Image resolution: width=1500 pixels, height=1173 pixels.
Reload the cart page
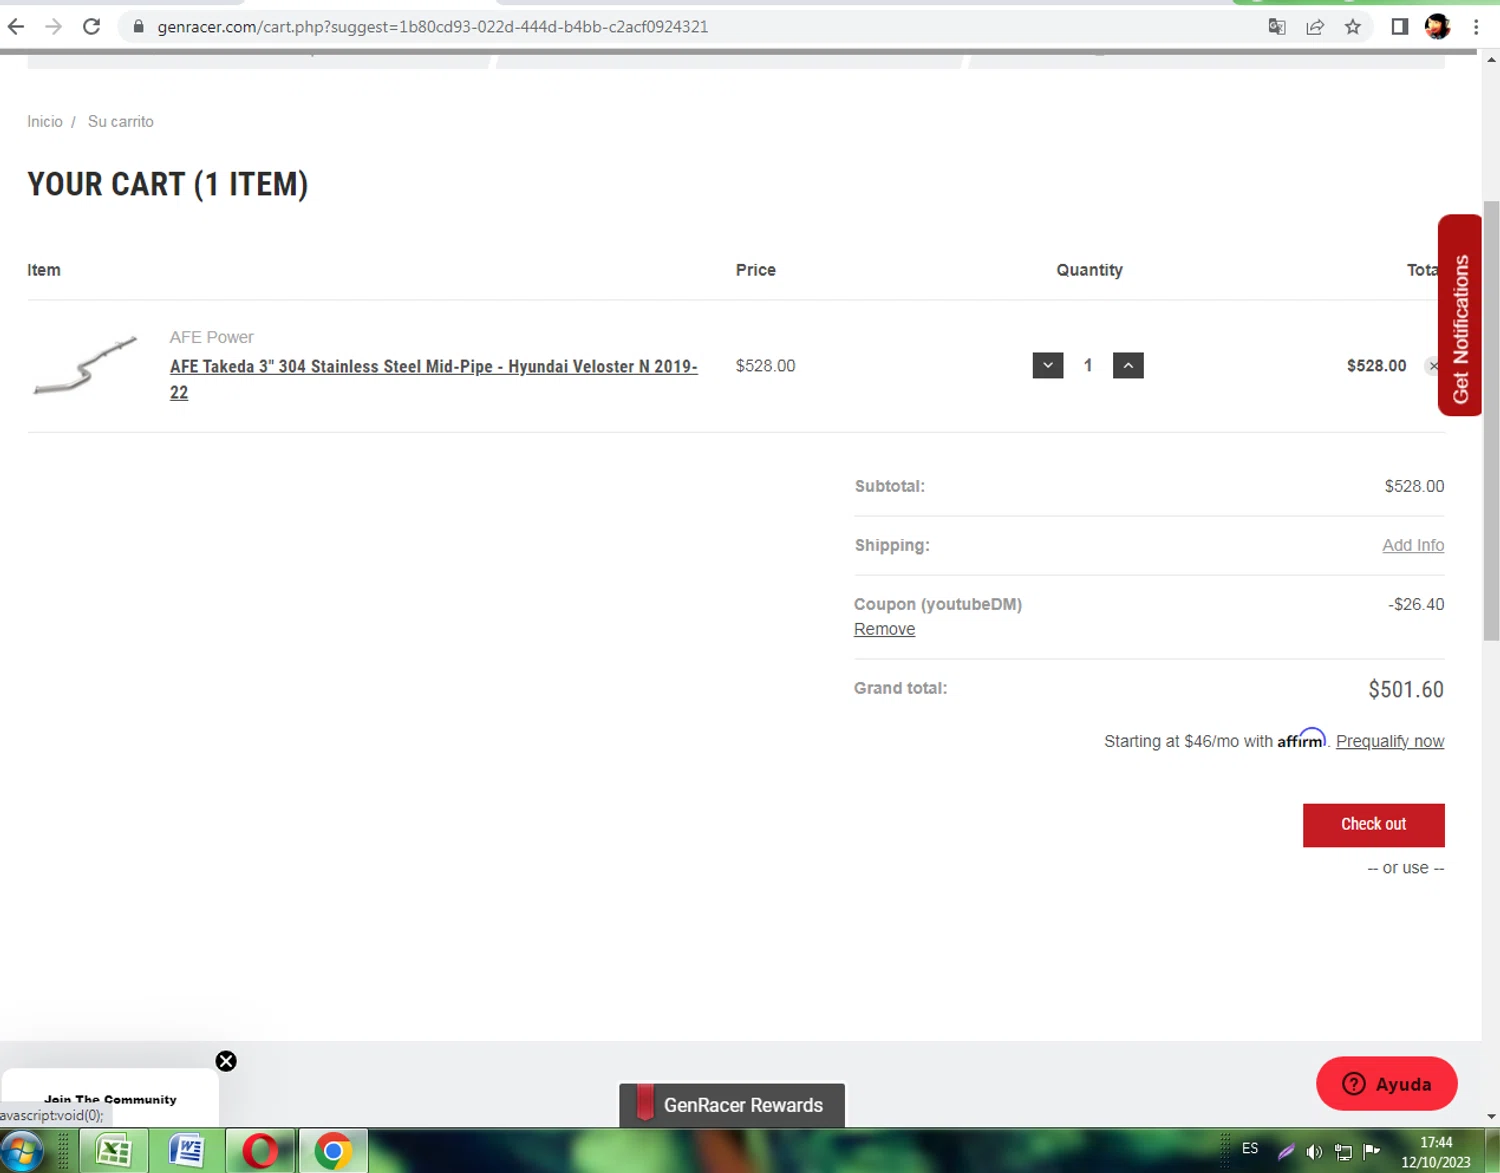[91, 27]
